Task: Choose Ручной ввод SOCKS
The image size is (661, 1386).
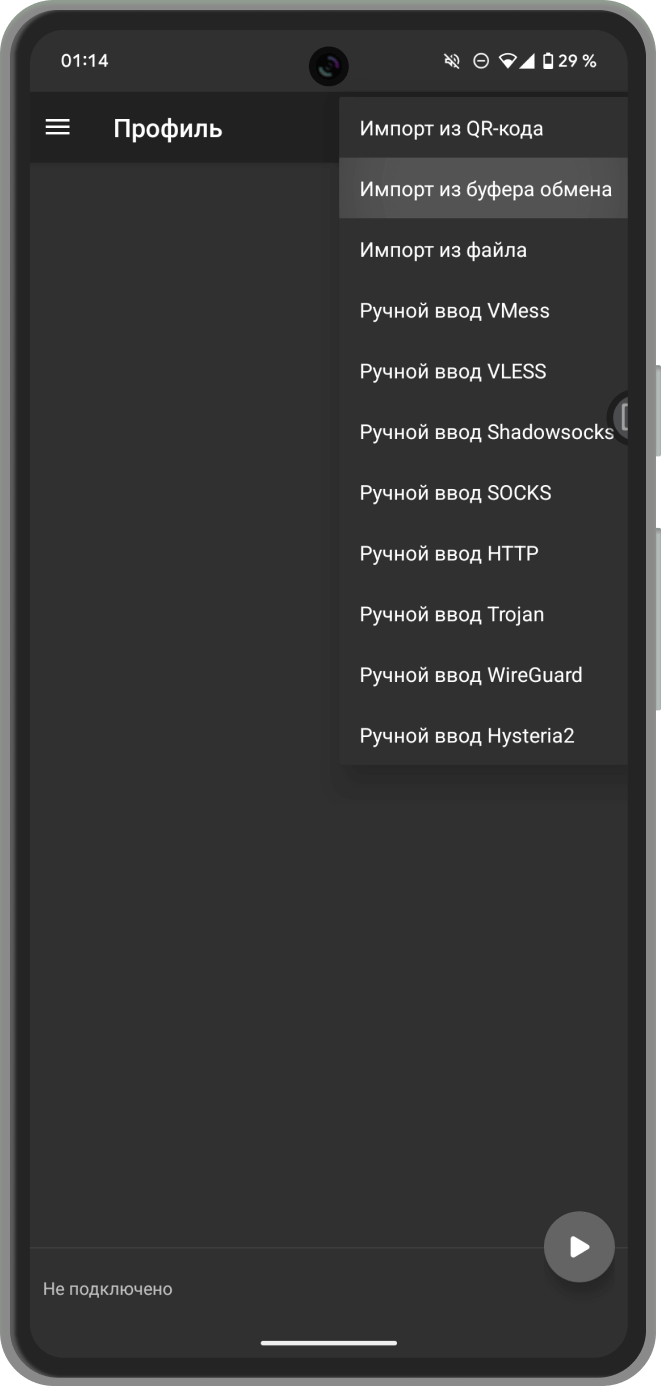Action: coord(483,493)
